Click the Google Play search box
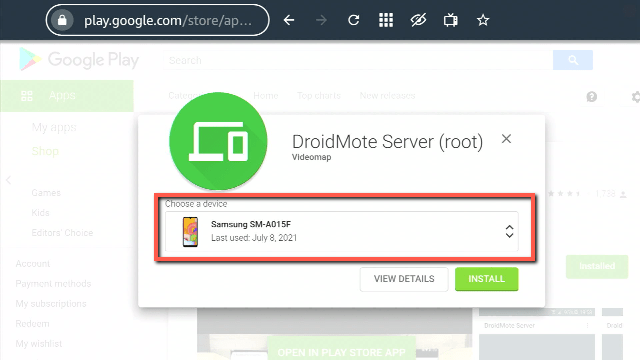This screenshot has width=640, height=360. pos(358,60)
